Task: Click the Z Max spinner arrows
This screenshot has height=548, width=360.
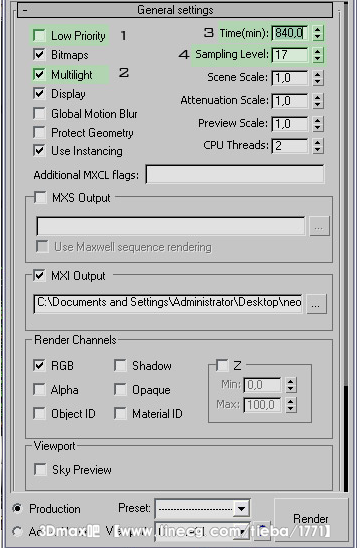Action: pos(291,405)
